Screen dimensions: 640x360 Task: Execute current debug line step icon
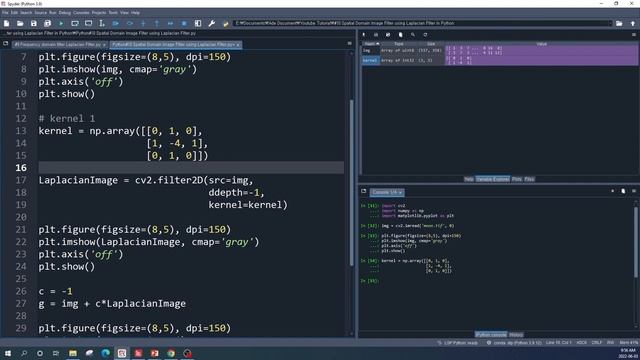point(130,24)
